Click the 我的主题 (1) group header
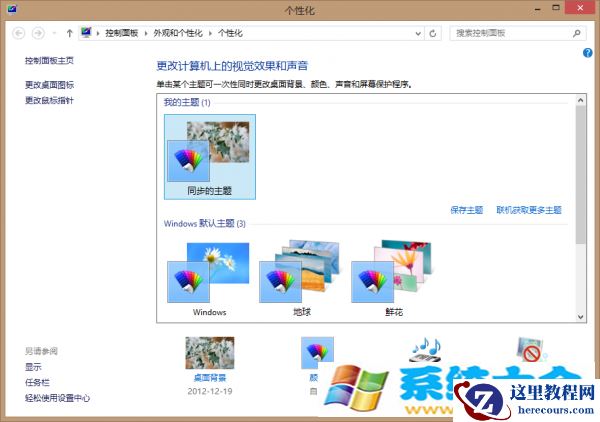600x422 pixels. click(x=187, y=103)
